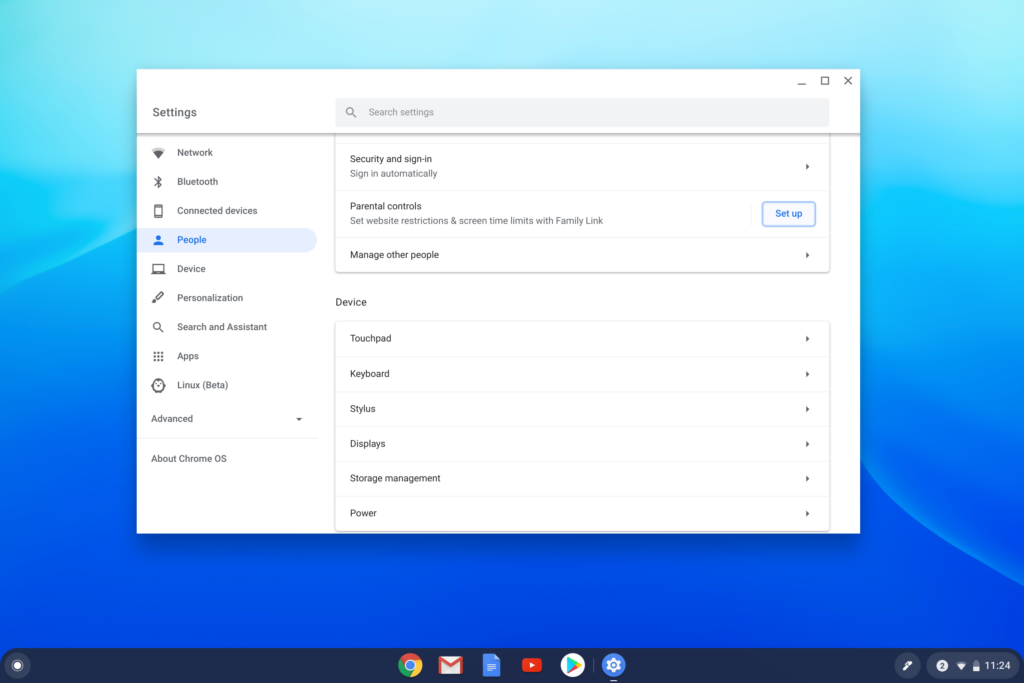The width and height of the screenshot is (1024, 683).
Task: Click the Parental controls title text
Action: click(385, 206)
